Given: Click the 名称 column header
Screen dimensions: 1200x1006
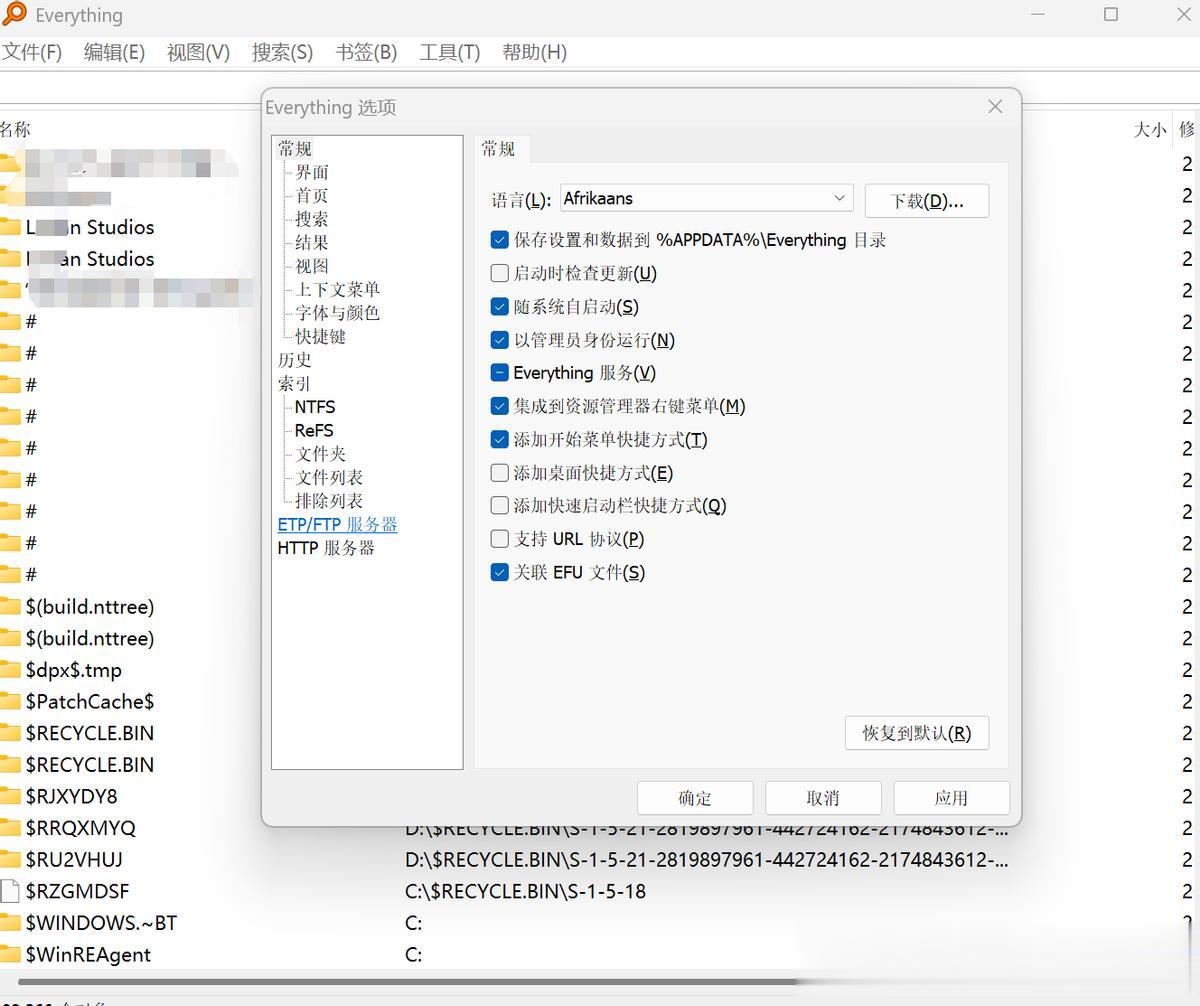Looking at the screenshot, I should (x=15, y=129).
